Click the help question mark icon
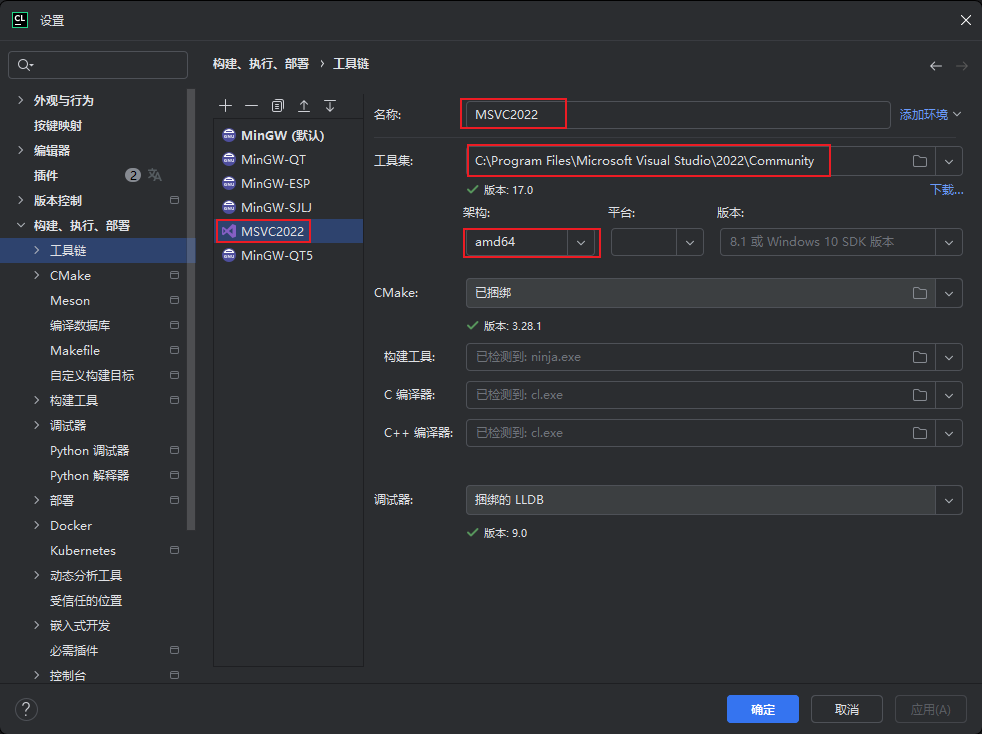Screen dimensions: 982x734 pyautogui.click(x=26, y=709)
